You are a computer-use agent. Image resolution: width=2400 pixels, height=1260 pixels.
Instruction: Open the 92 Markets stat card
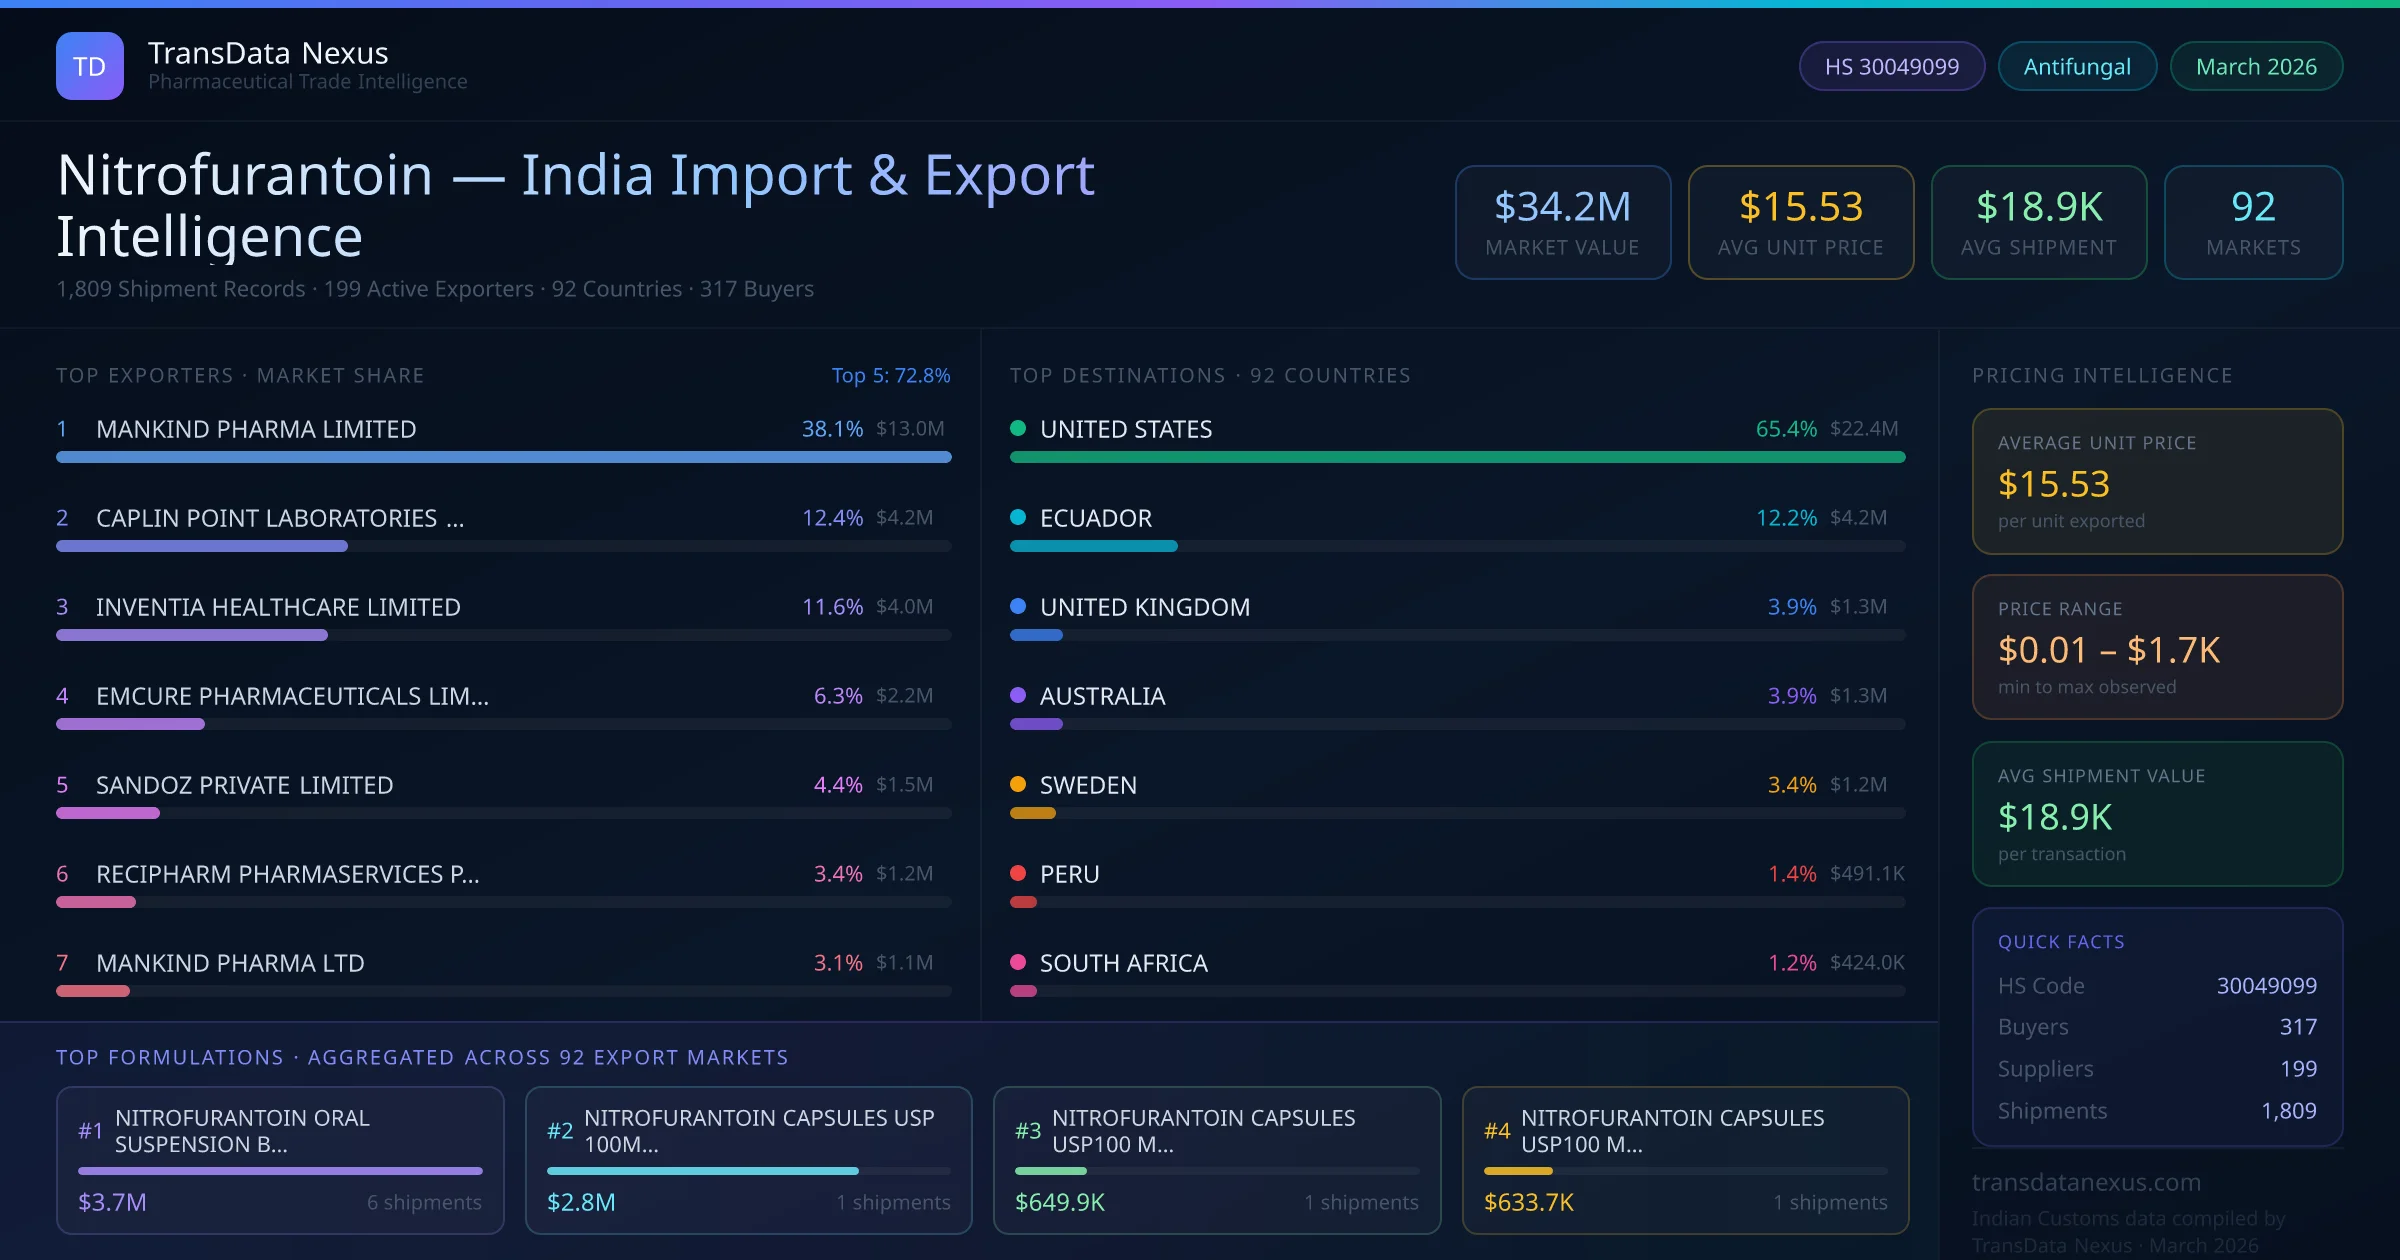tap(2253, 222)
